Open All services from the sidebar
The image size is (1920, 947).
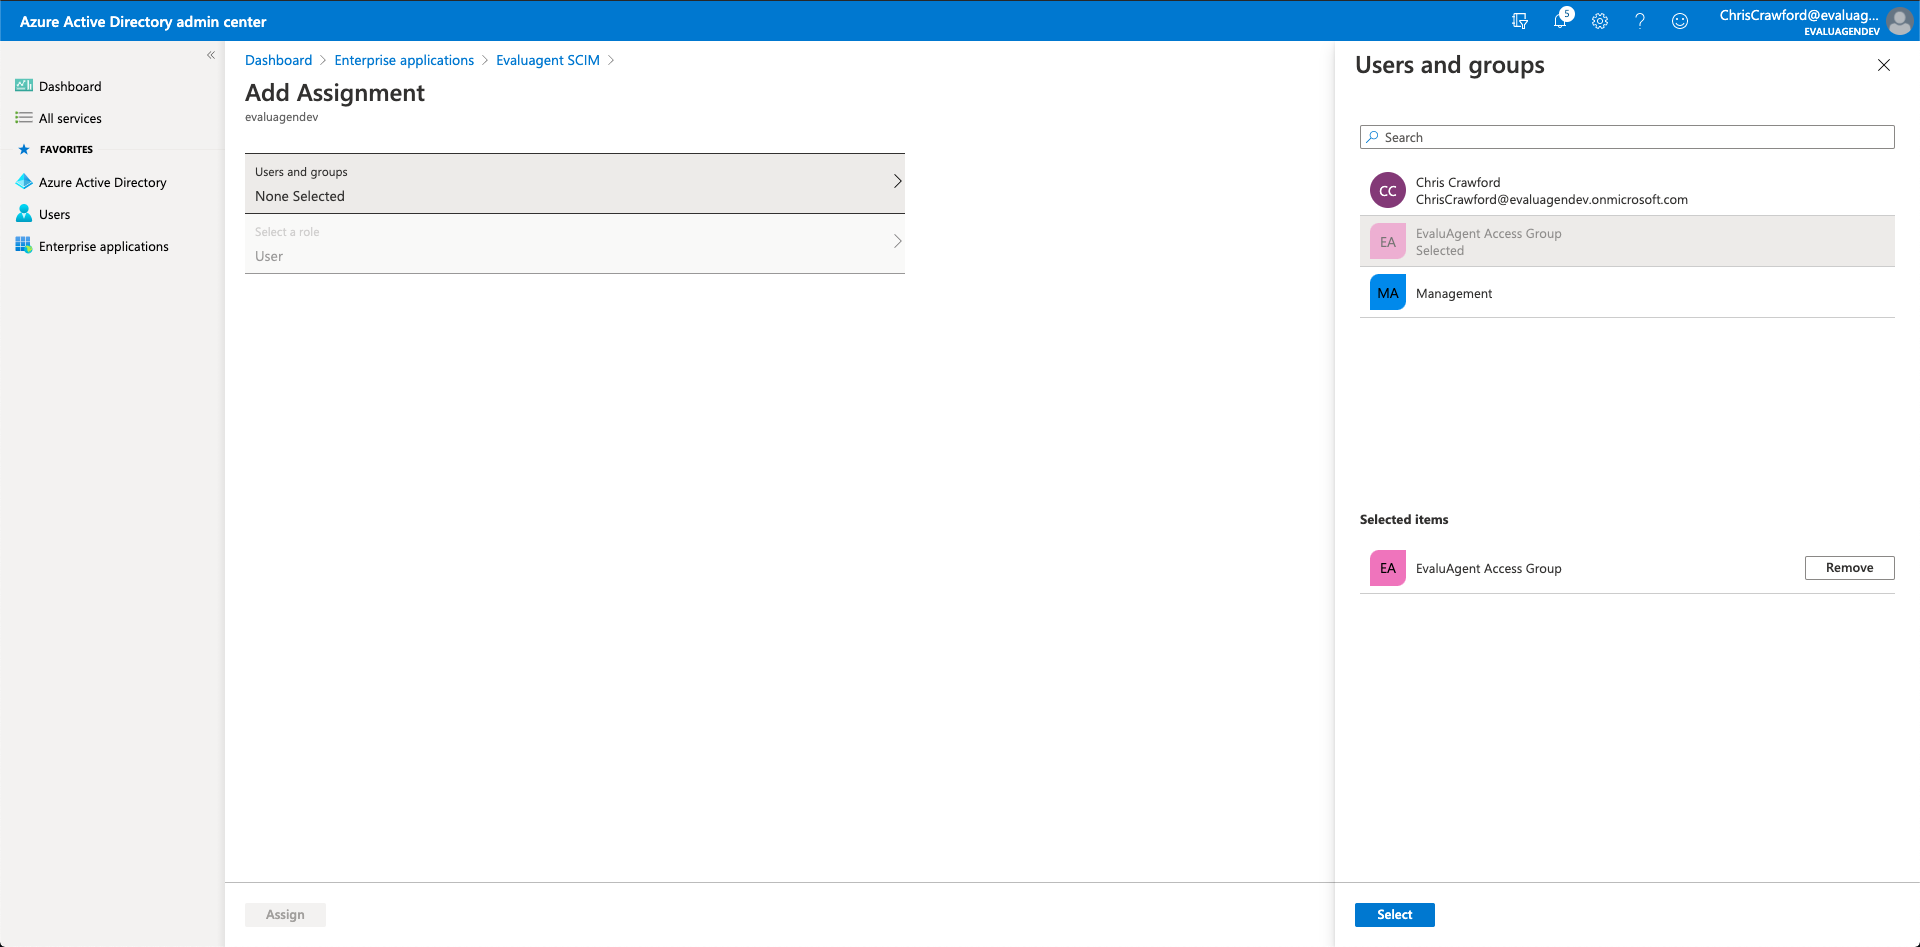[x=70, y=118]
